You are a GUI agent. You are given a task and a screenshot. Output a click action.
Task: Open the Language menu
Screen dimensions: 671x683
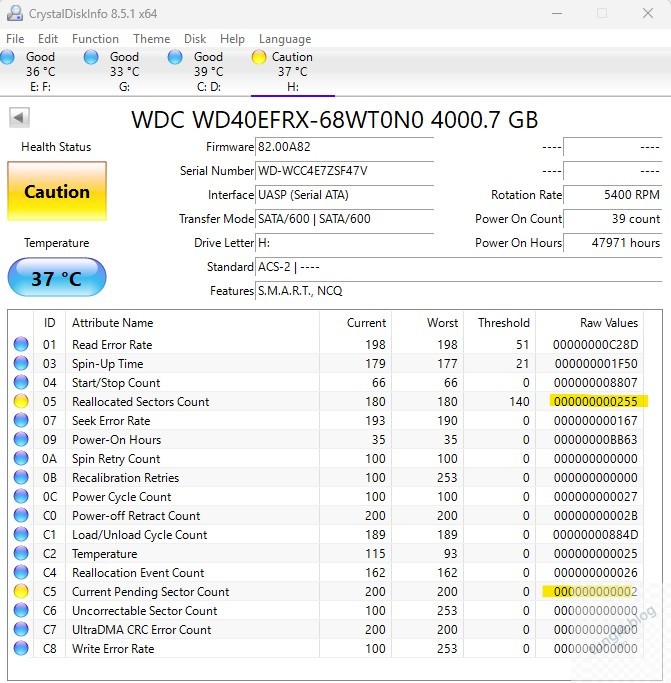pos(285,39)
